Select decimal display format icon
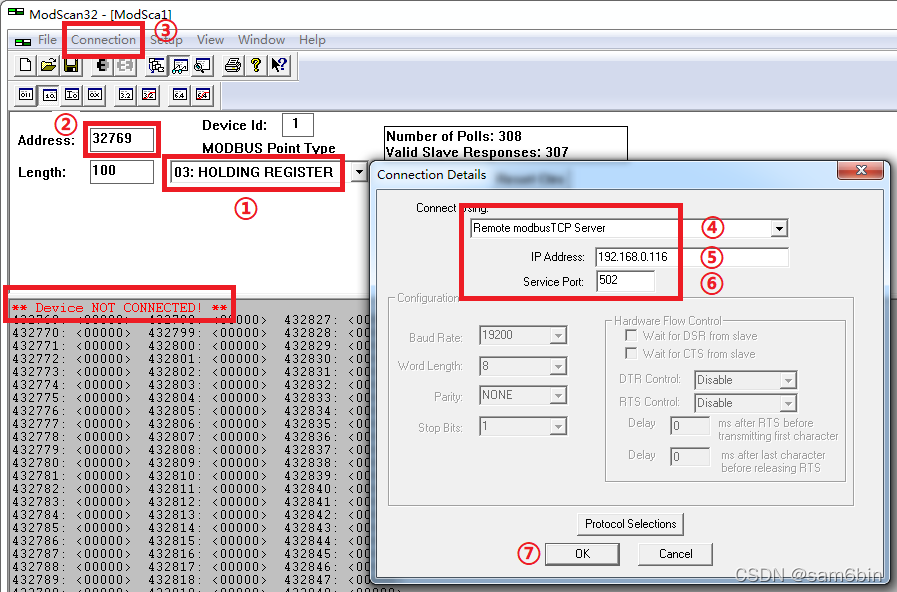The width and height of the screenshot is (897, 592). [49, 95]
